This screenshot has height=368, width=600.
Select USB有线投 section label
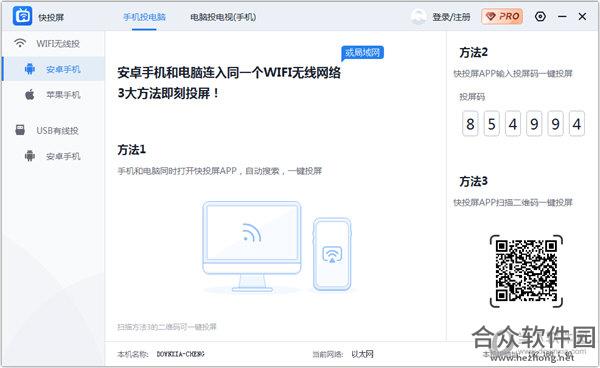pyautogui.click(x=57, y=130)
